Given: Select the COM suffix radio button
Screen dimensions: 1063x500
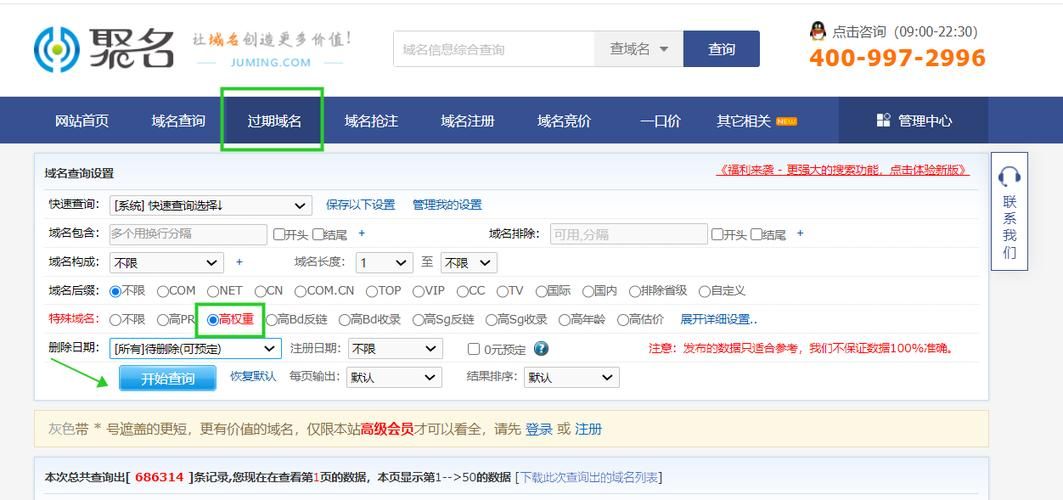Looking at the screenshot, I should (x=163, y=291).
